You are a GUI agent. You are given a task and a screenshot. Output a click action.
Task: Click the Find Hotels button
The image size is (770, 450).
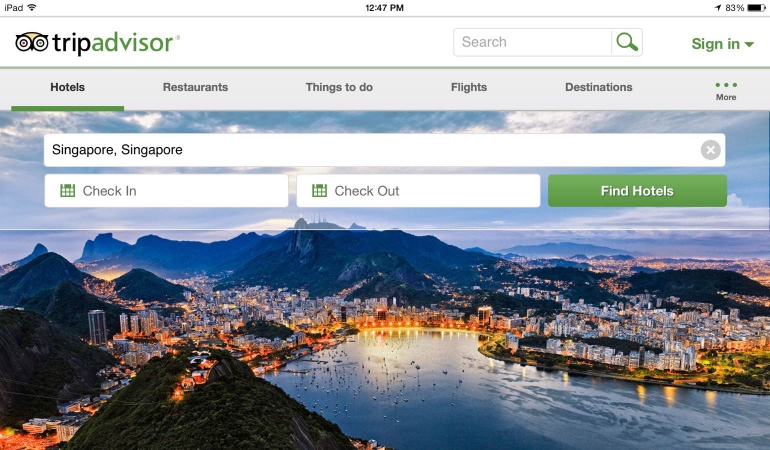pos(637,191)
